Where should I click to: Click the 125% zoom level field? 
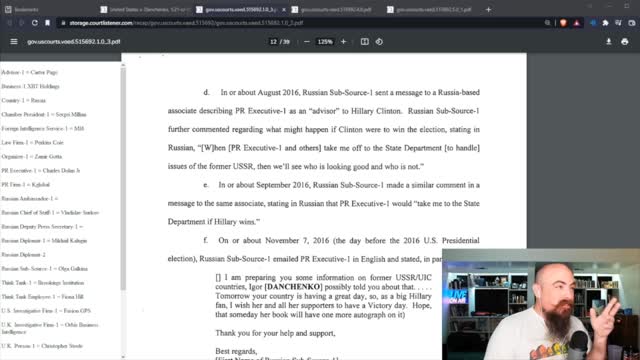tap(325, 42)
